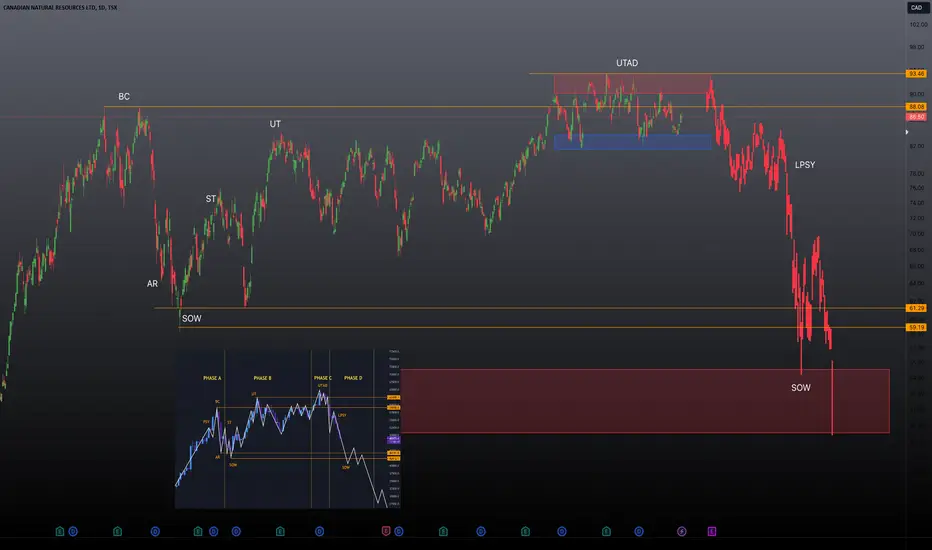Click the 102.00 value on price scale

click(918, 24)
